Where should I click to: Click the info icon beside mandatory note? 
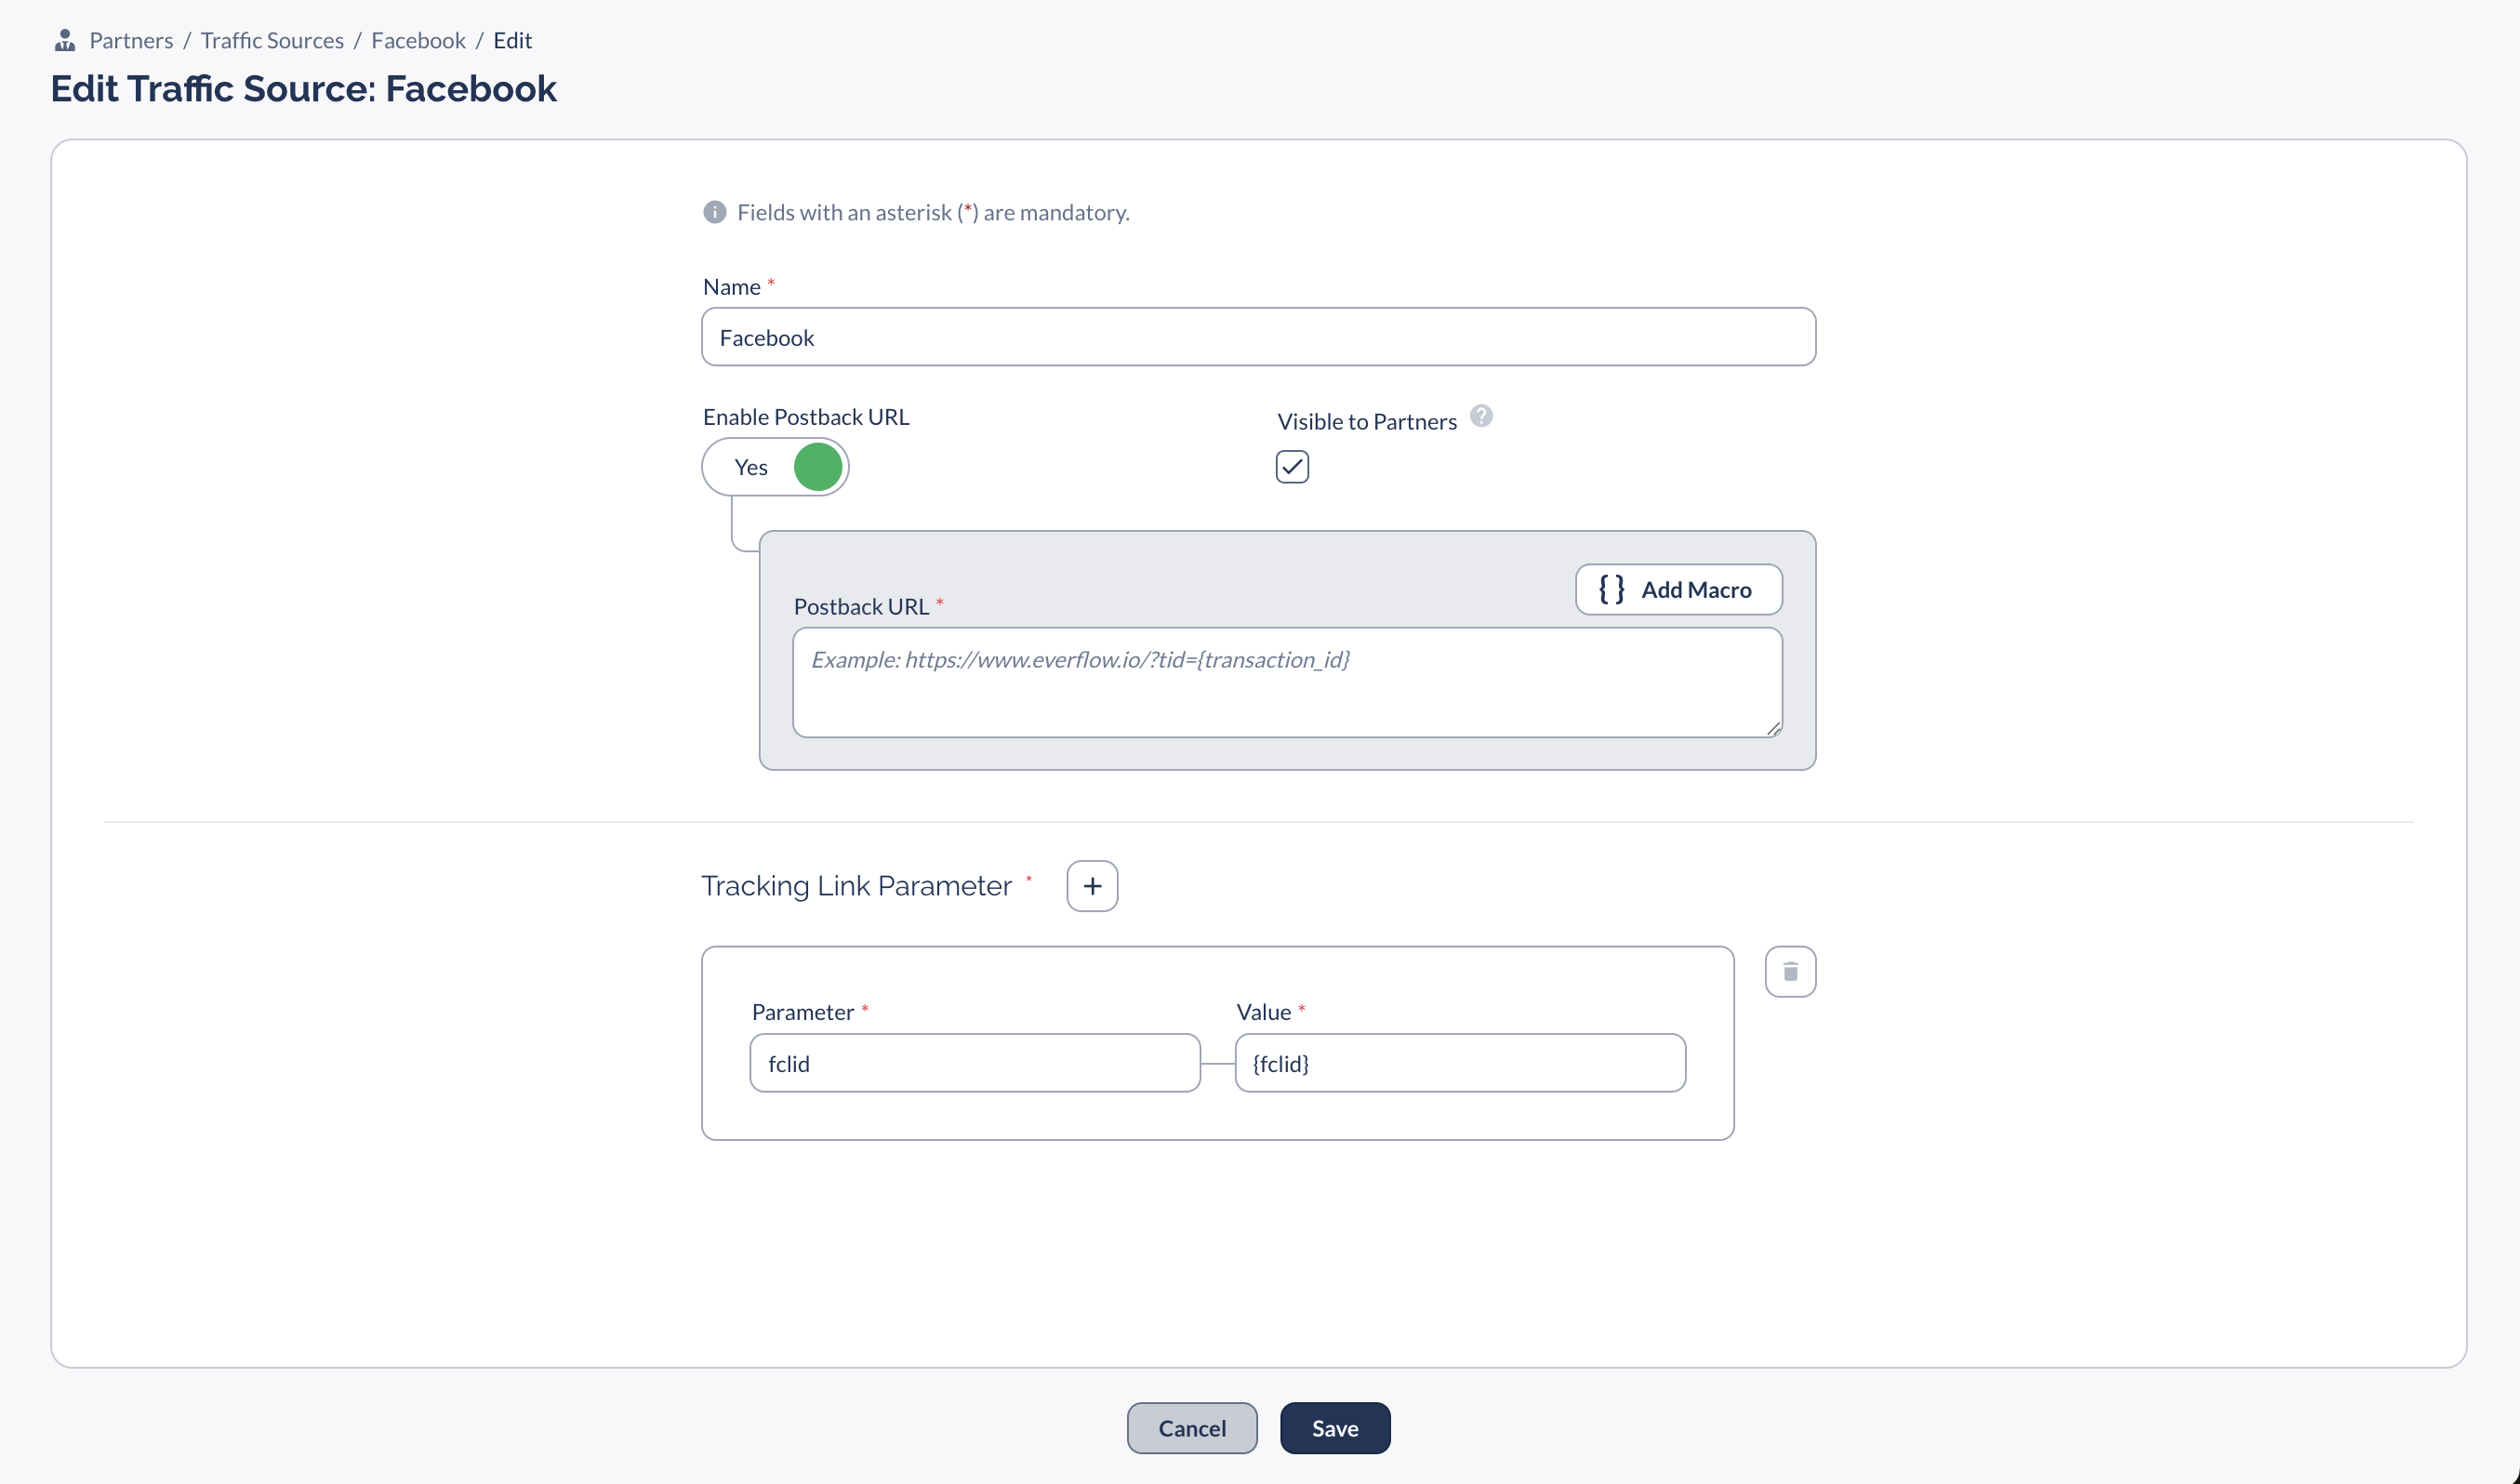(x=714, y=212)
